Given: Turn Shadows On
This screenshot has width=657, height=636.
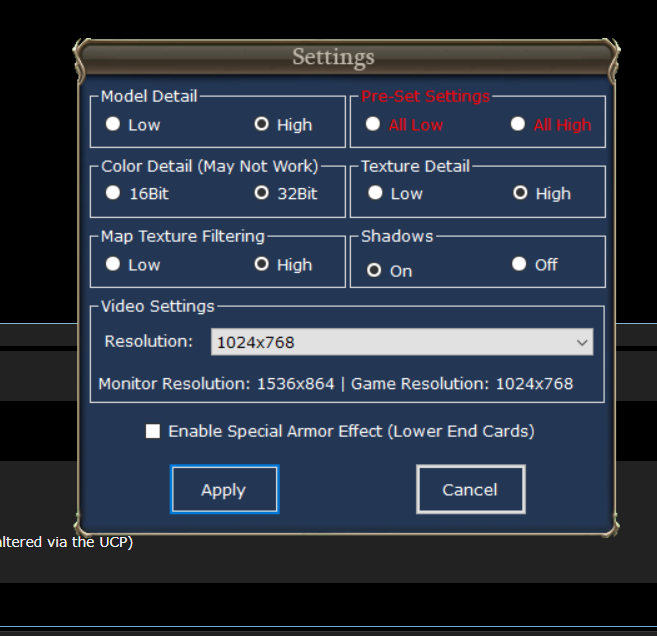Looking at the screenshot, I should 374,270.
